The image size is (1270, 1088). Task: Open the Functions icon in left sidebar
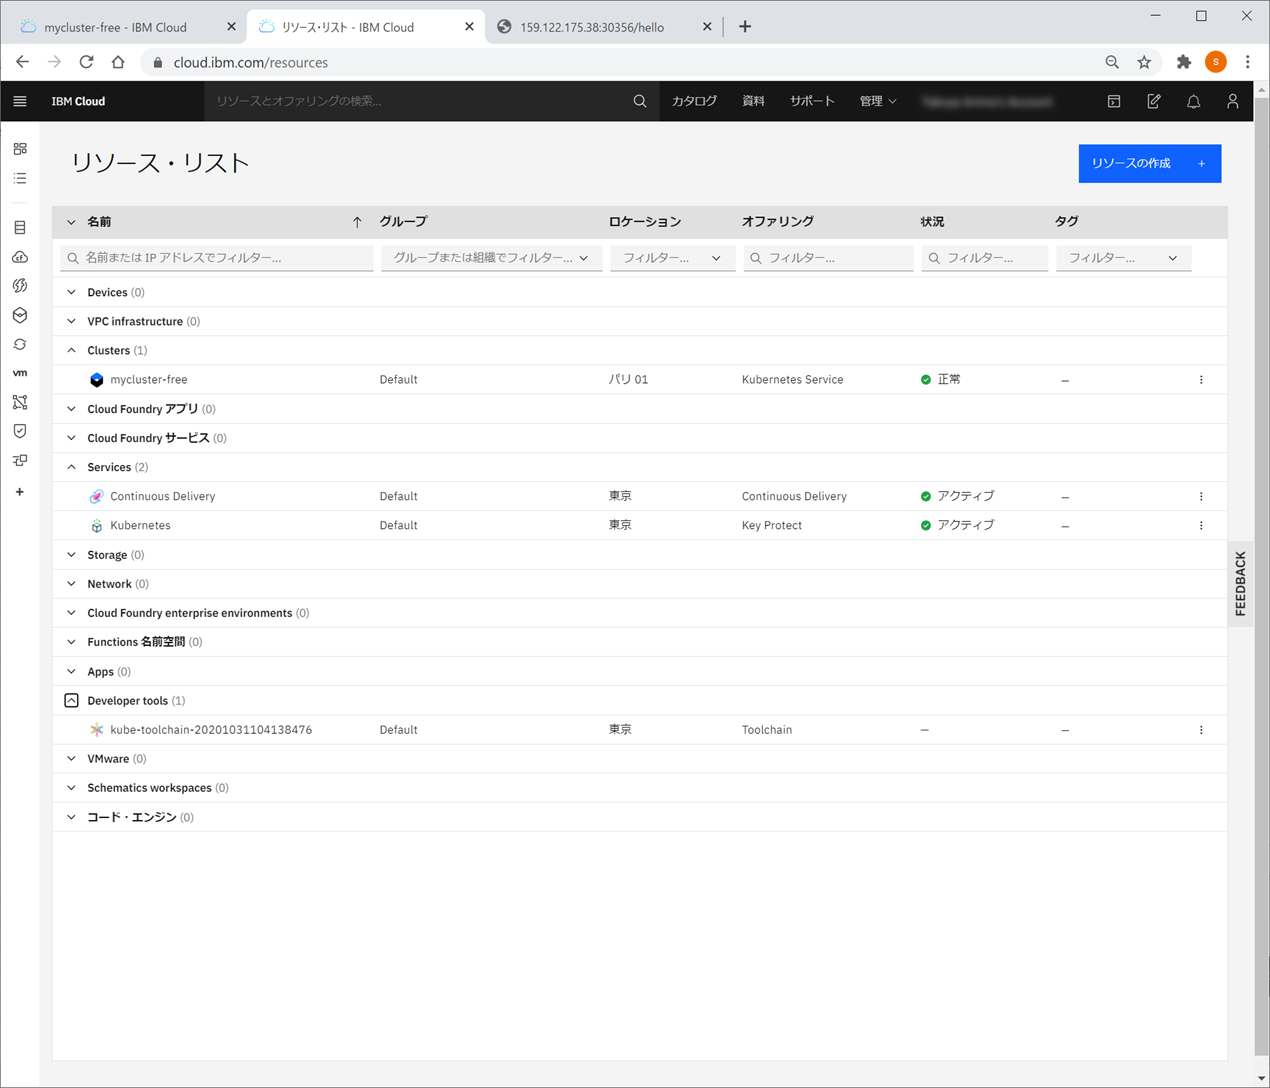20,286
